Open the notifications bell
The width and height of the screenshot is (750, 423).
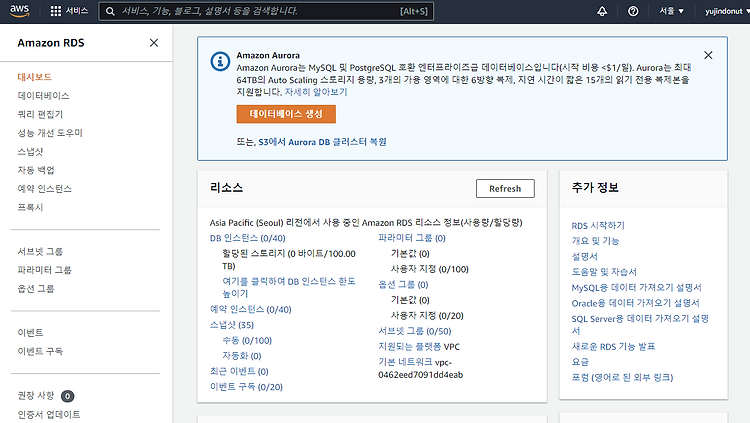tap(602, 11)
